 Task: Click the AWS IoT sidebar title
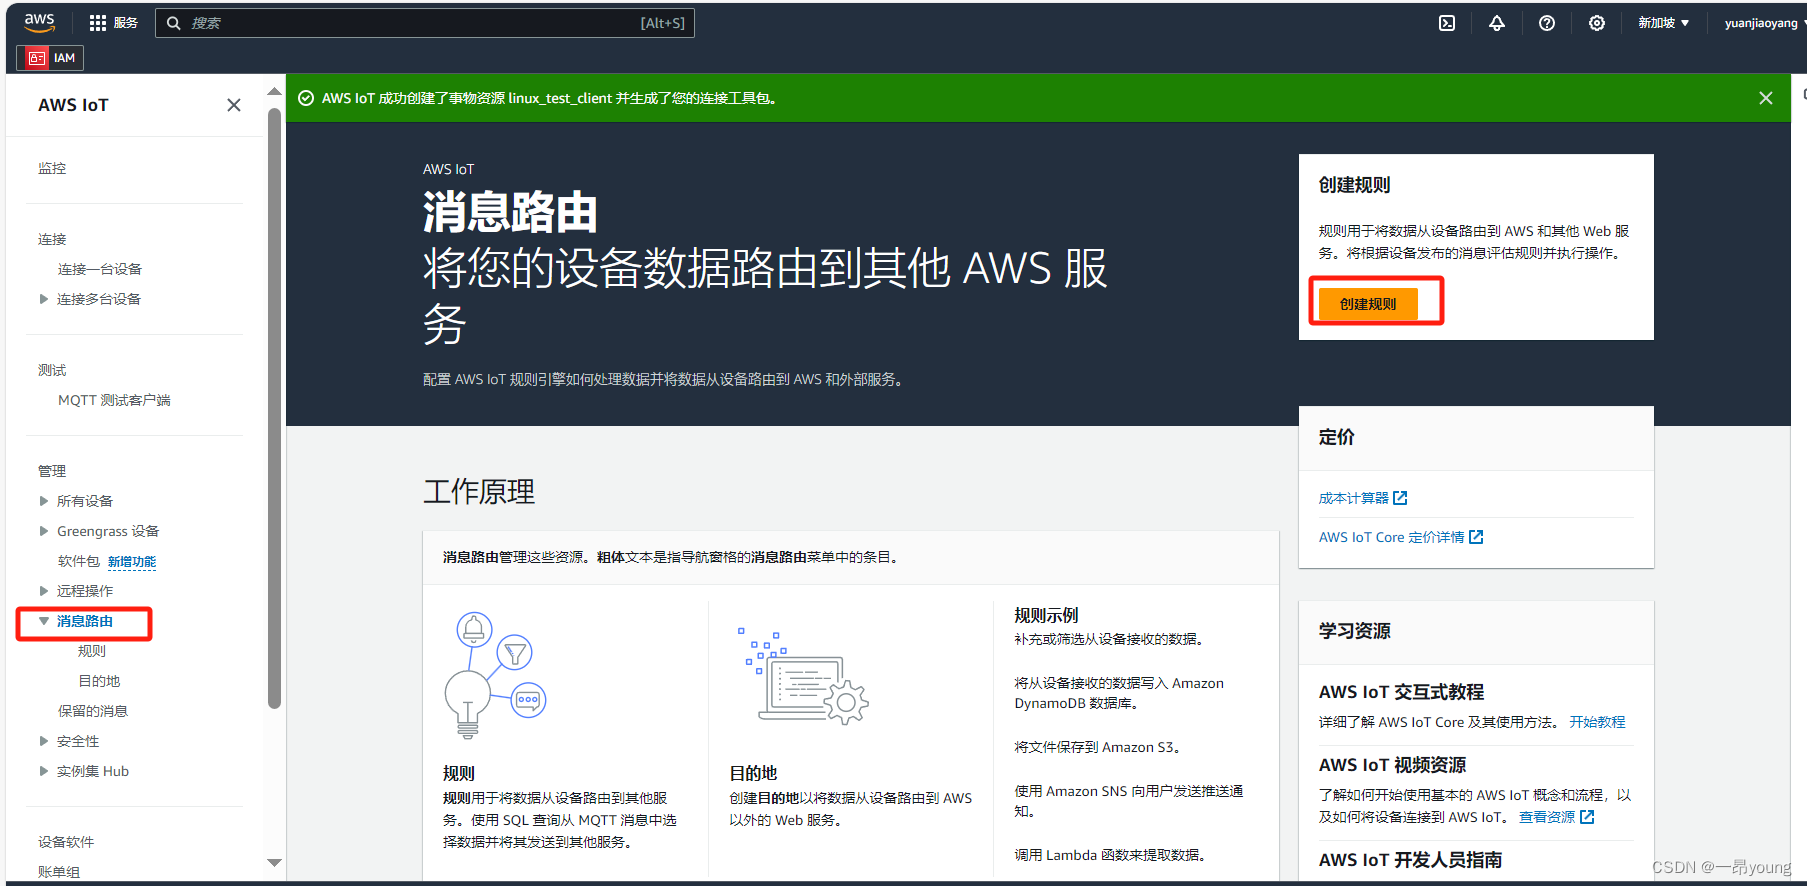[x=73, y=105]
